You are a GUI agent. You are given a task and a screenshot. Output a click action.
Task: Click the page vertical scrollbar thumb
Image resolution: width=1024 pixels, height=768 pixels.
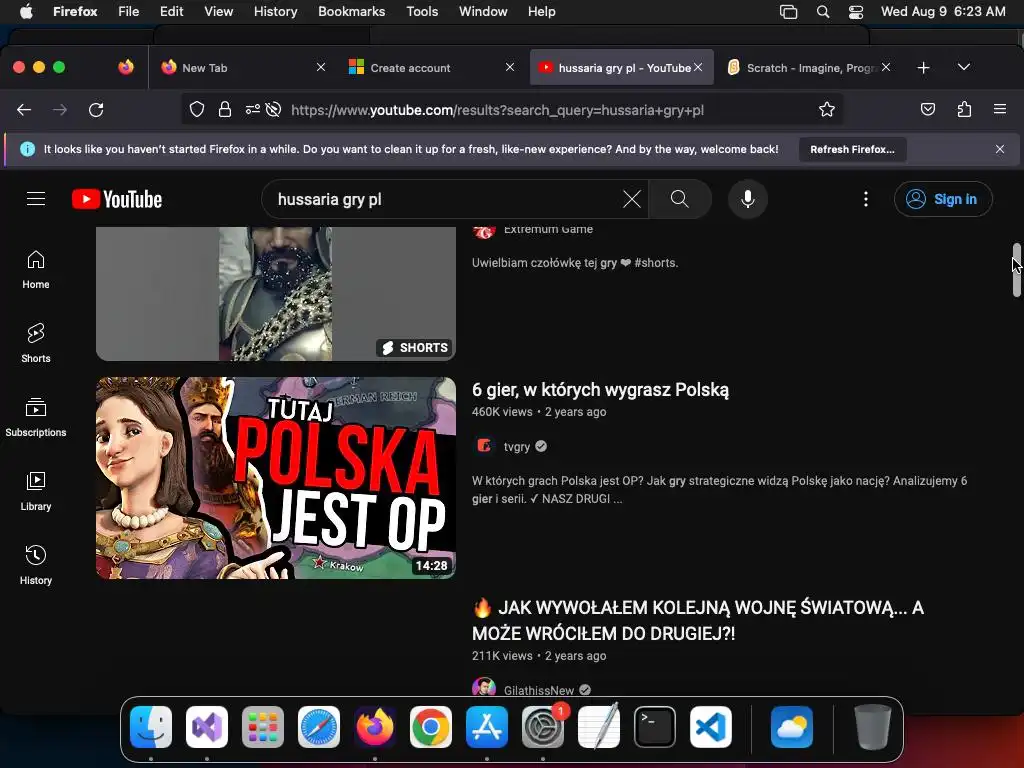pyautogui.click(x=1016, y=269)
